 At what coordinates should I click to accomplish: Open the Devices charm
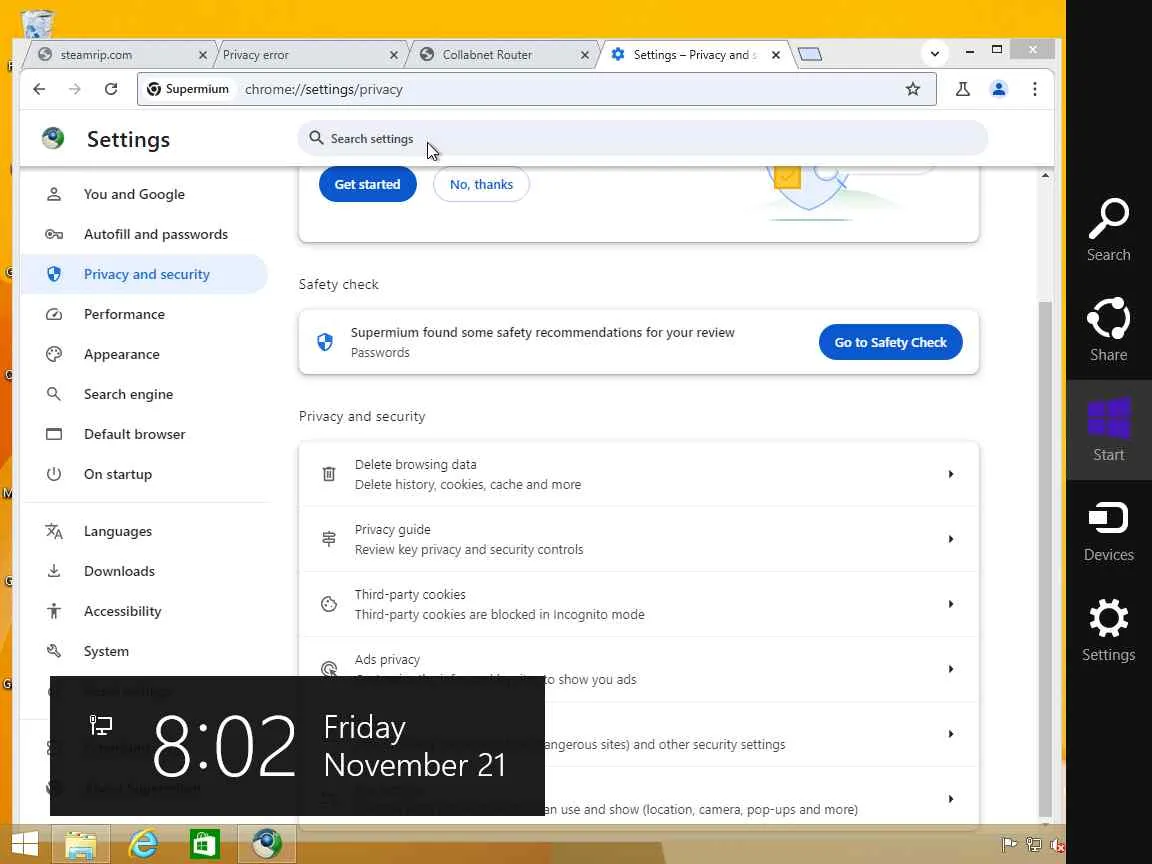[x=1109, y=530]
